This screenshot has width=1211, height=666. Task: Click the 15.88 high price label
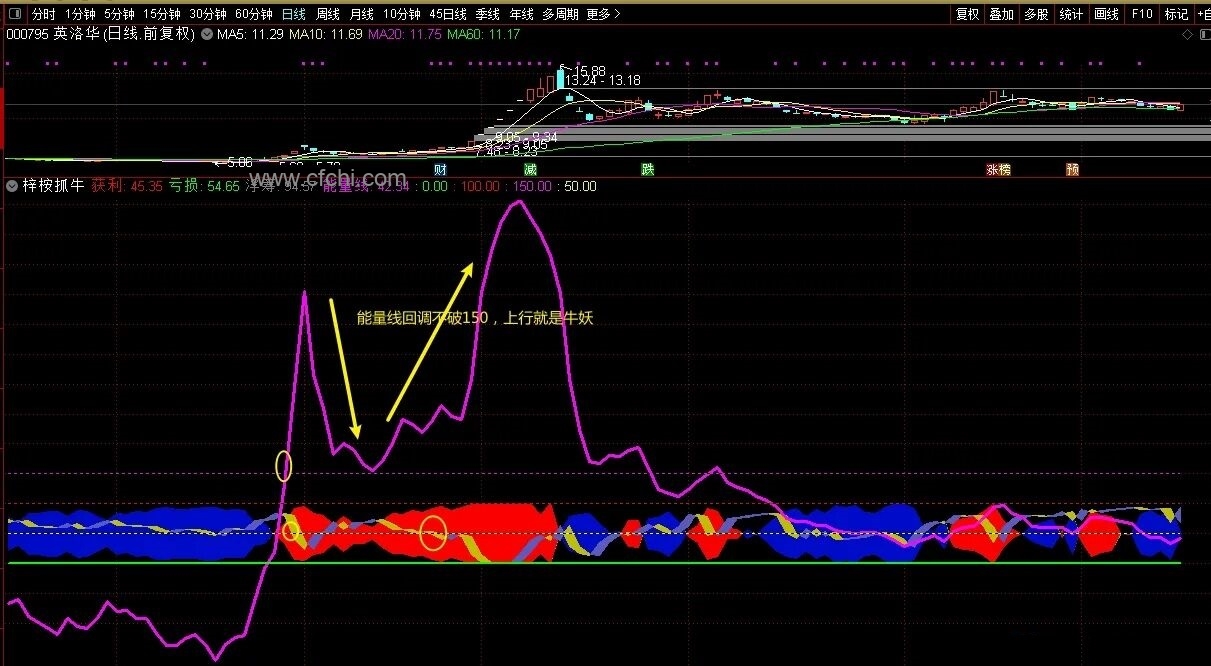click(590, 71)
